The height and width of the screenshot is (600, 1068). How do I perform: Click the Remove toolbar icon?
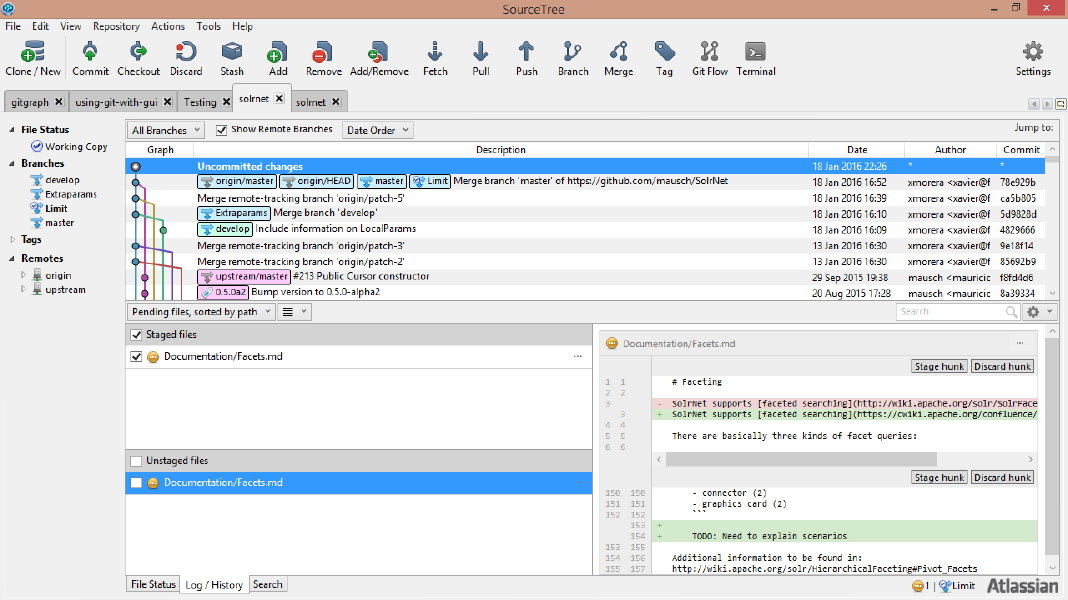[324, 58]
